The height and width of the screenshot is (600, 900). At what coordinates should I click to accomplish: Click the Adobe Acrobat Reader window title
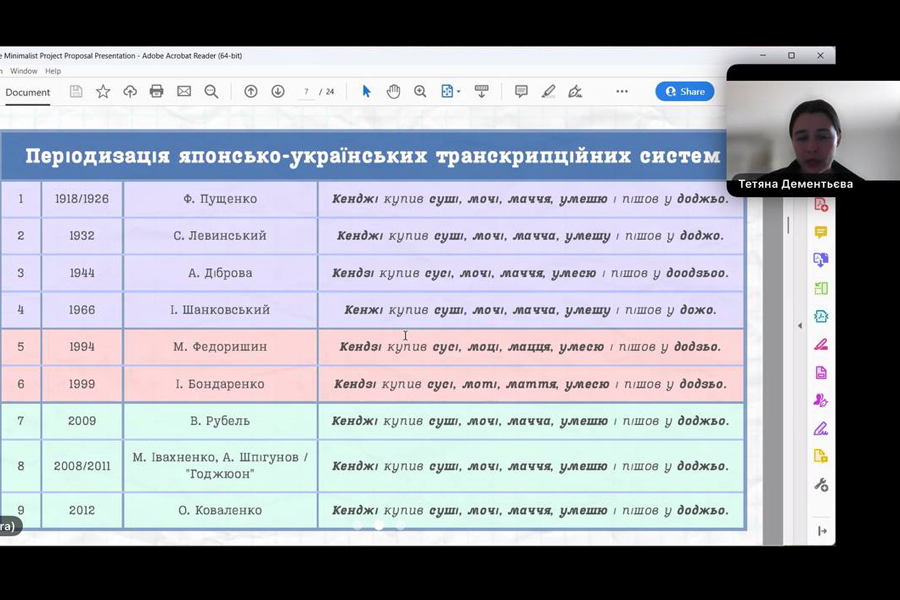pyautogui.click(x=121, y=56)
